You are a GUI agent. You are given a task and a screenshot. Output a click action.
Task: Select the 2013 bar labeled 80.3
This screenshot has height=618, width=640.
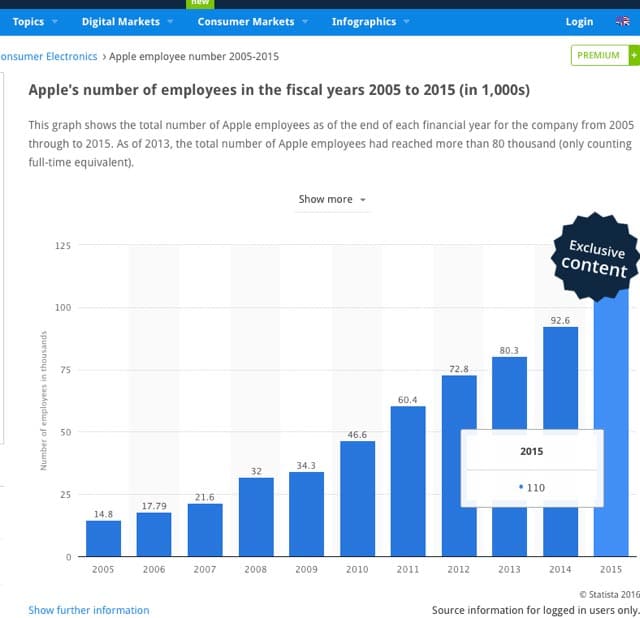point(509,393)
